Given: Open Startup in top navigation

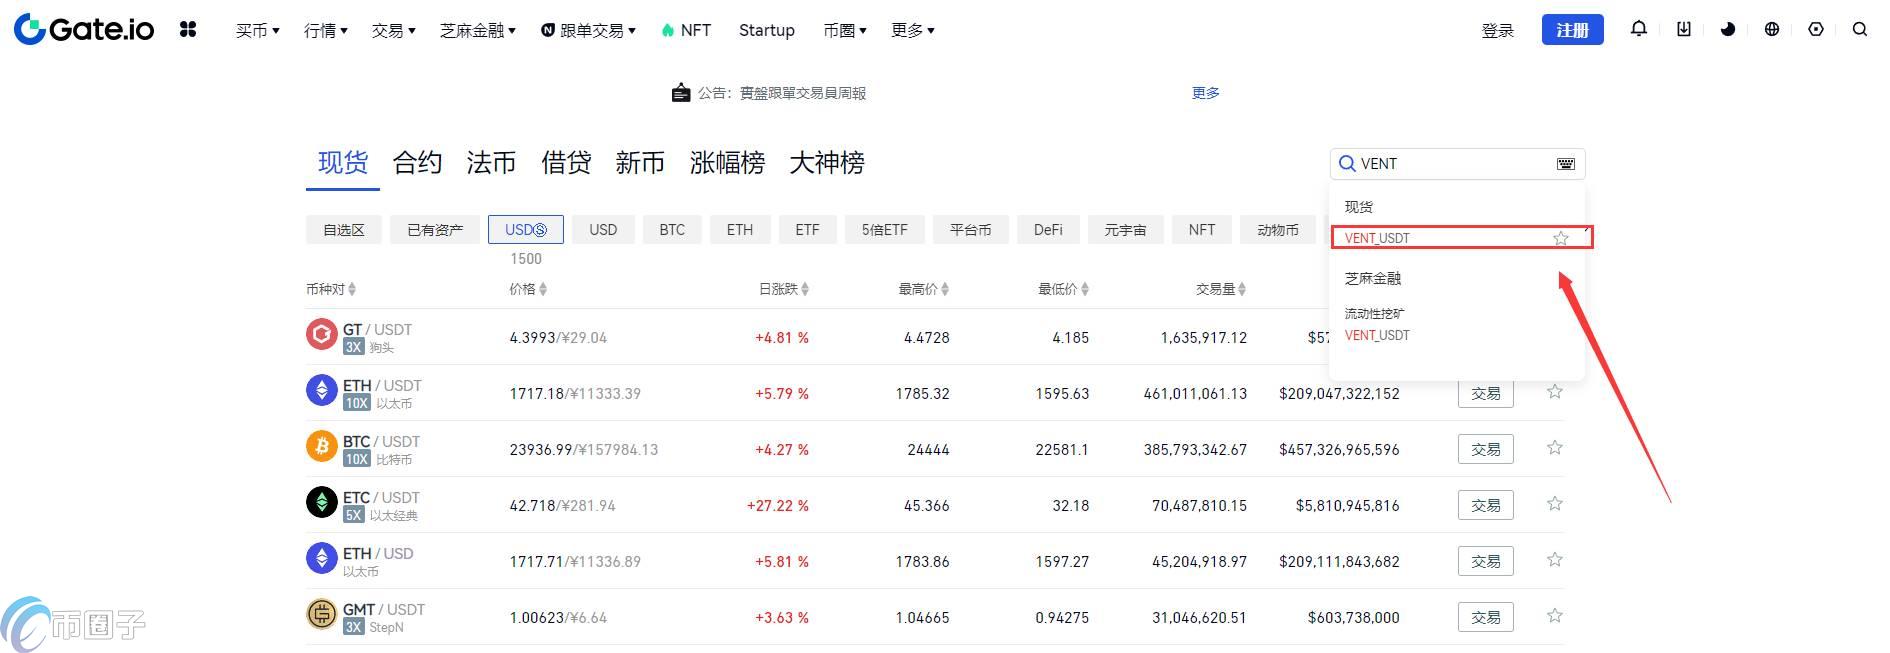Looking at the screenshot, I should coord(767,30).
